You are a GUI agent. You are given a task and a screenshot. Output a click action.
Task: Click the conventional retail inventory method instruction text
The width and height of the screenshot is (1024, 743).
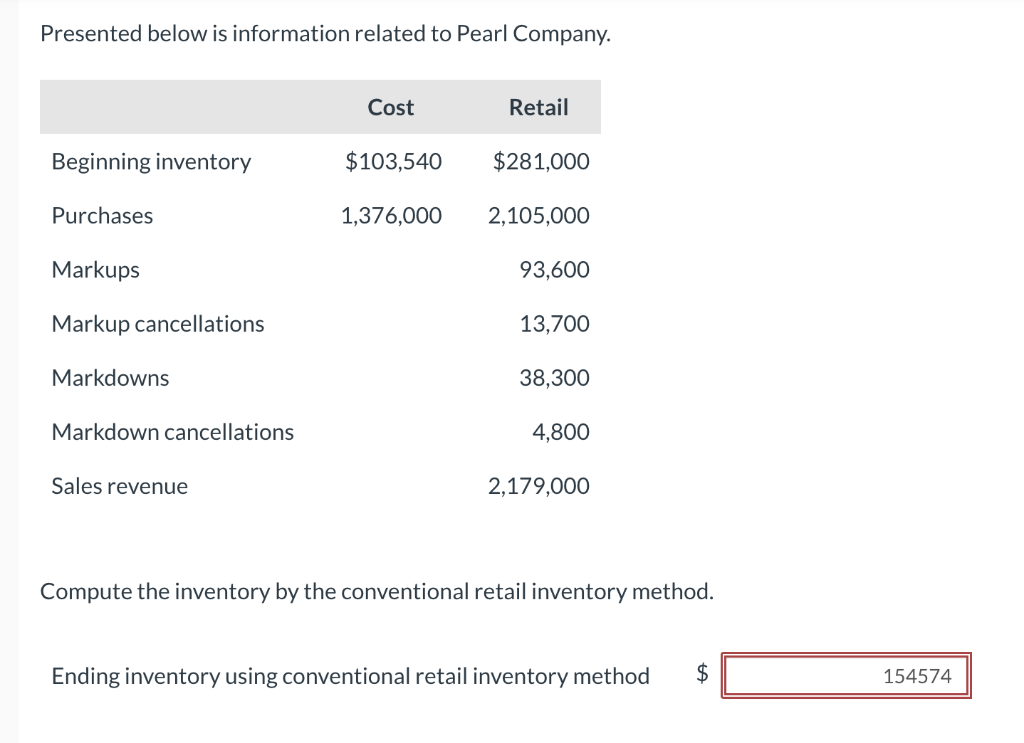[376, 591]
